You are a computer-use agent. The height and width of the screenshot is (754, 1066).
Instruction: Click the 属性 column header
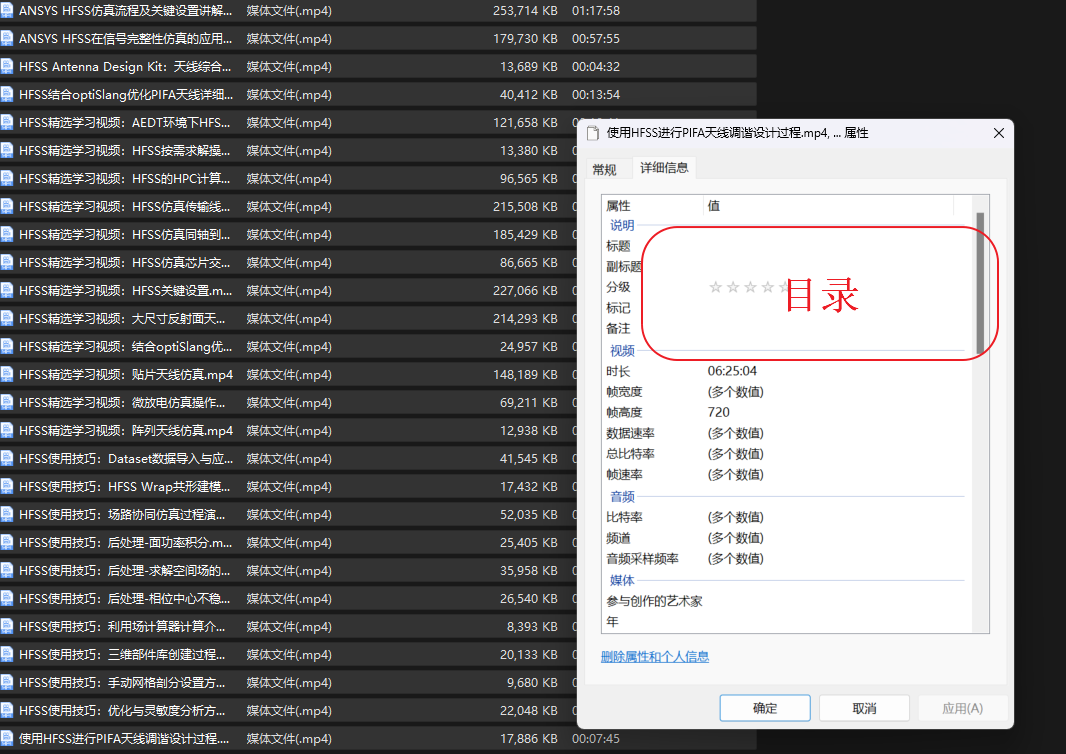(652, 205)
